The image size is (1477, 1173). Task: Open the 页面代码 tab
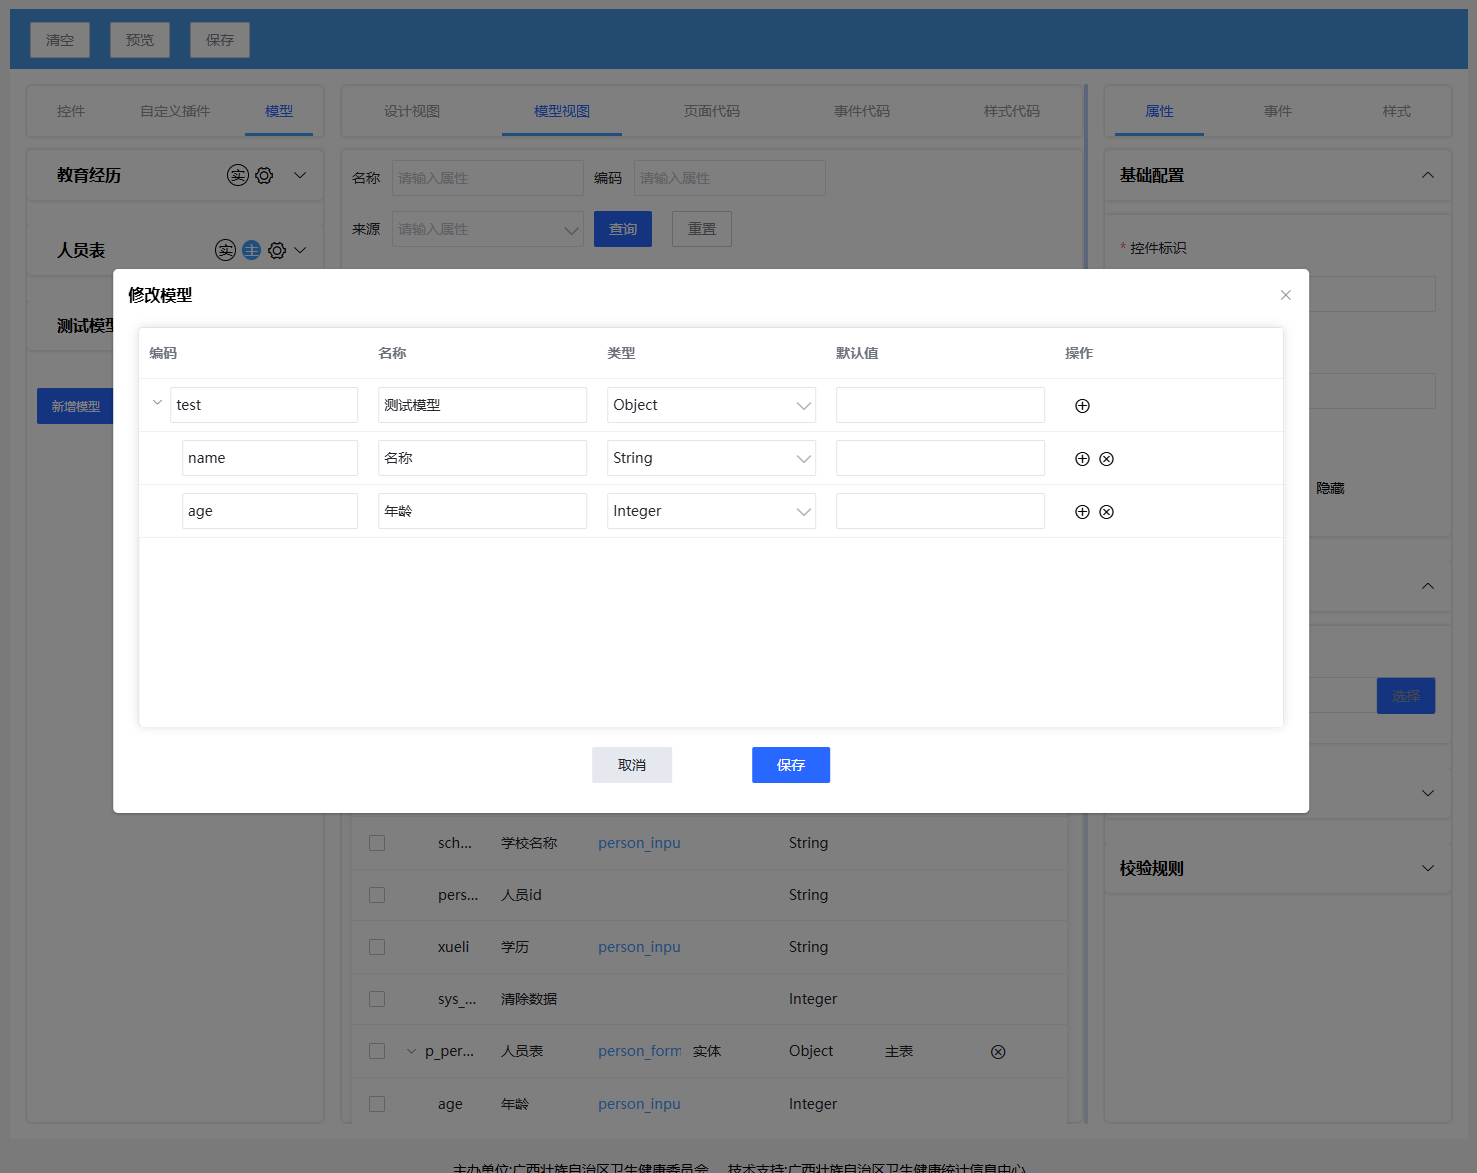(x=711, y=111)
